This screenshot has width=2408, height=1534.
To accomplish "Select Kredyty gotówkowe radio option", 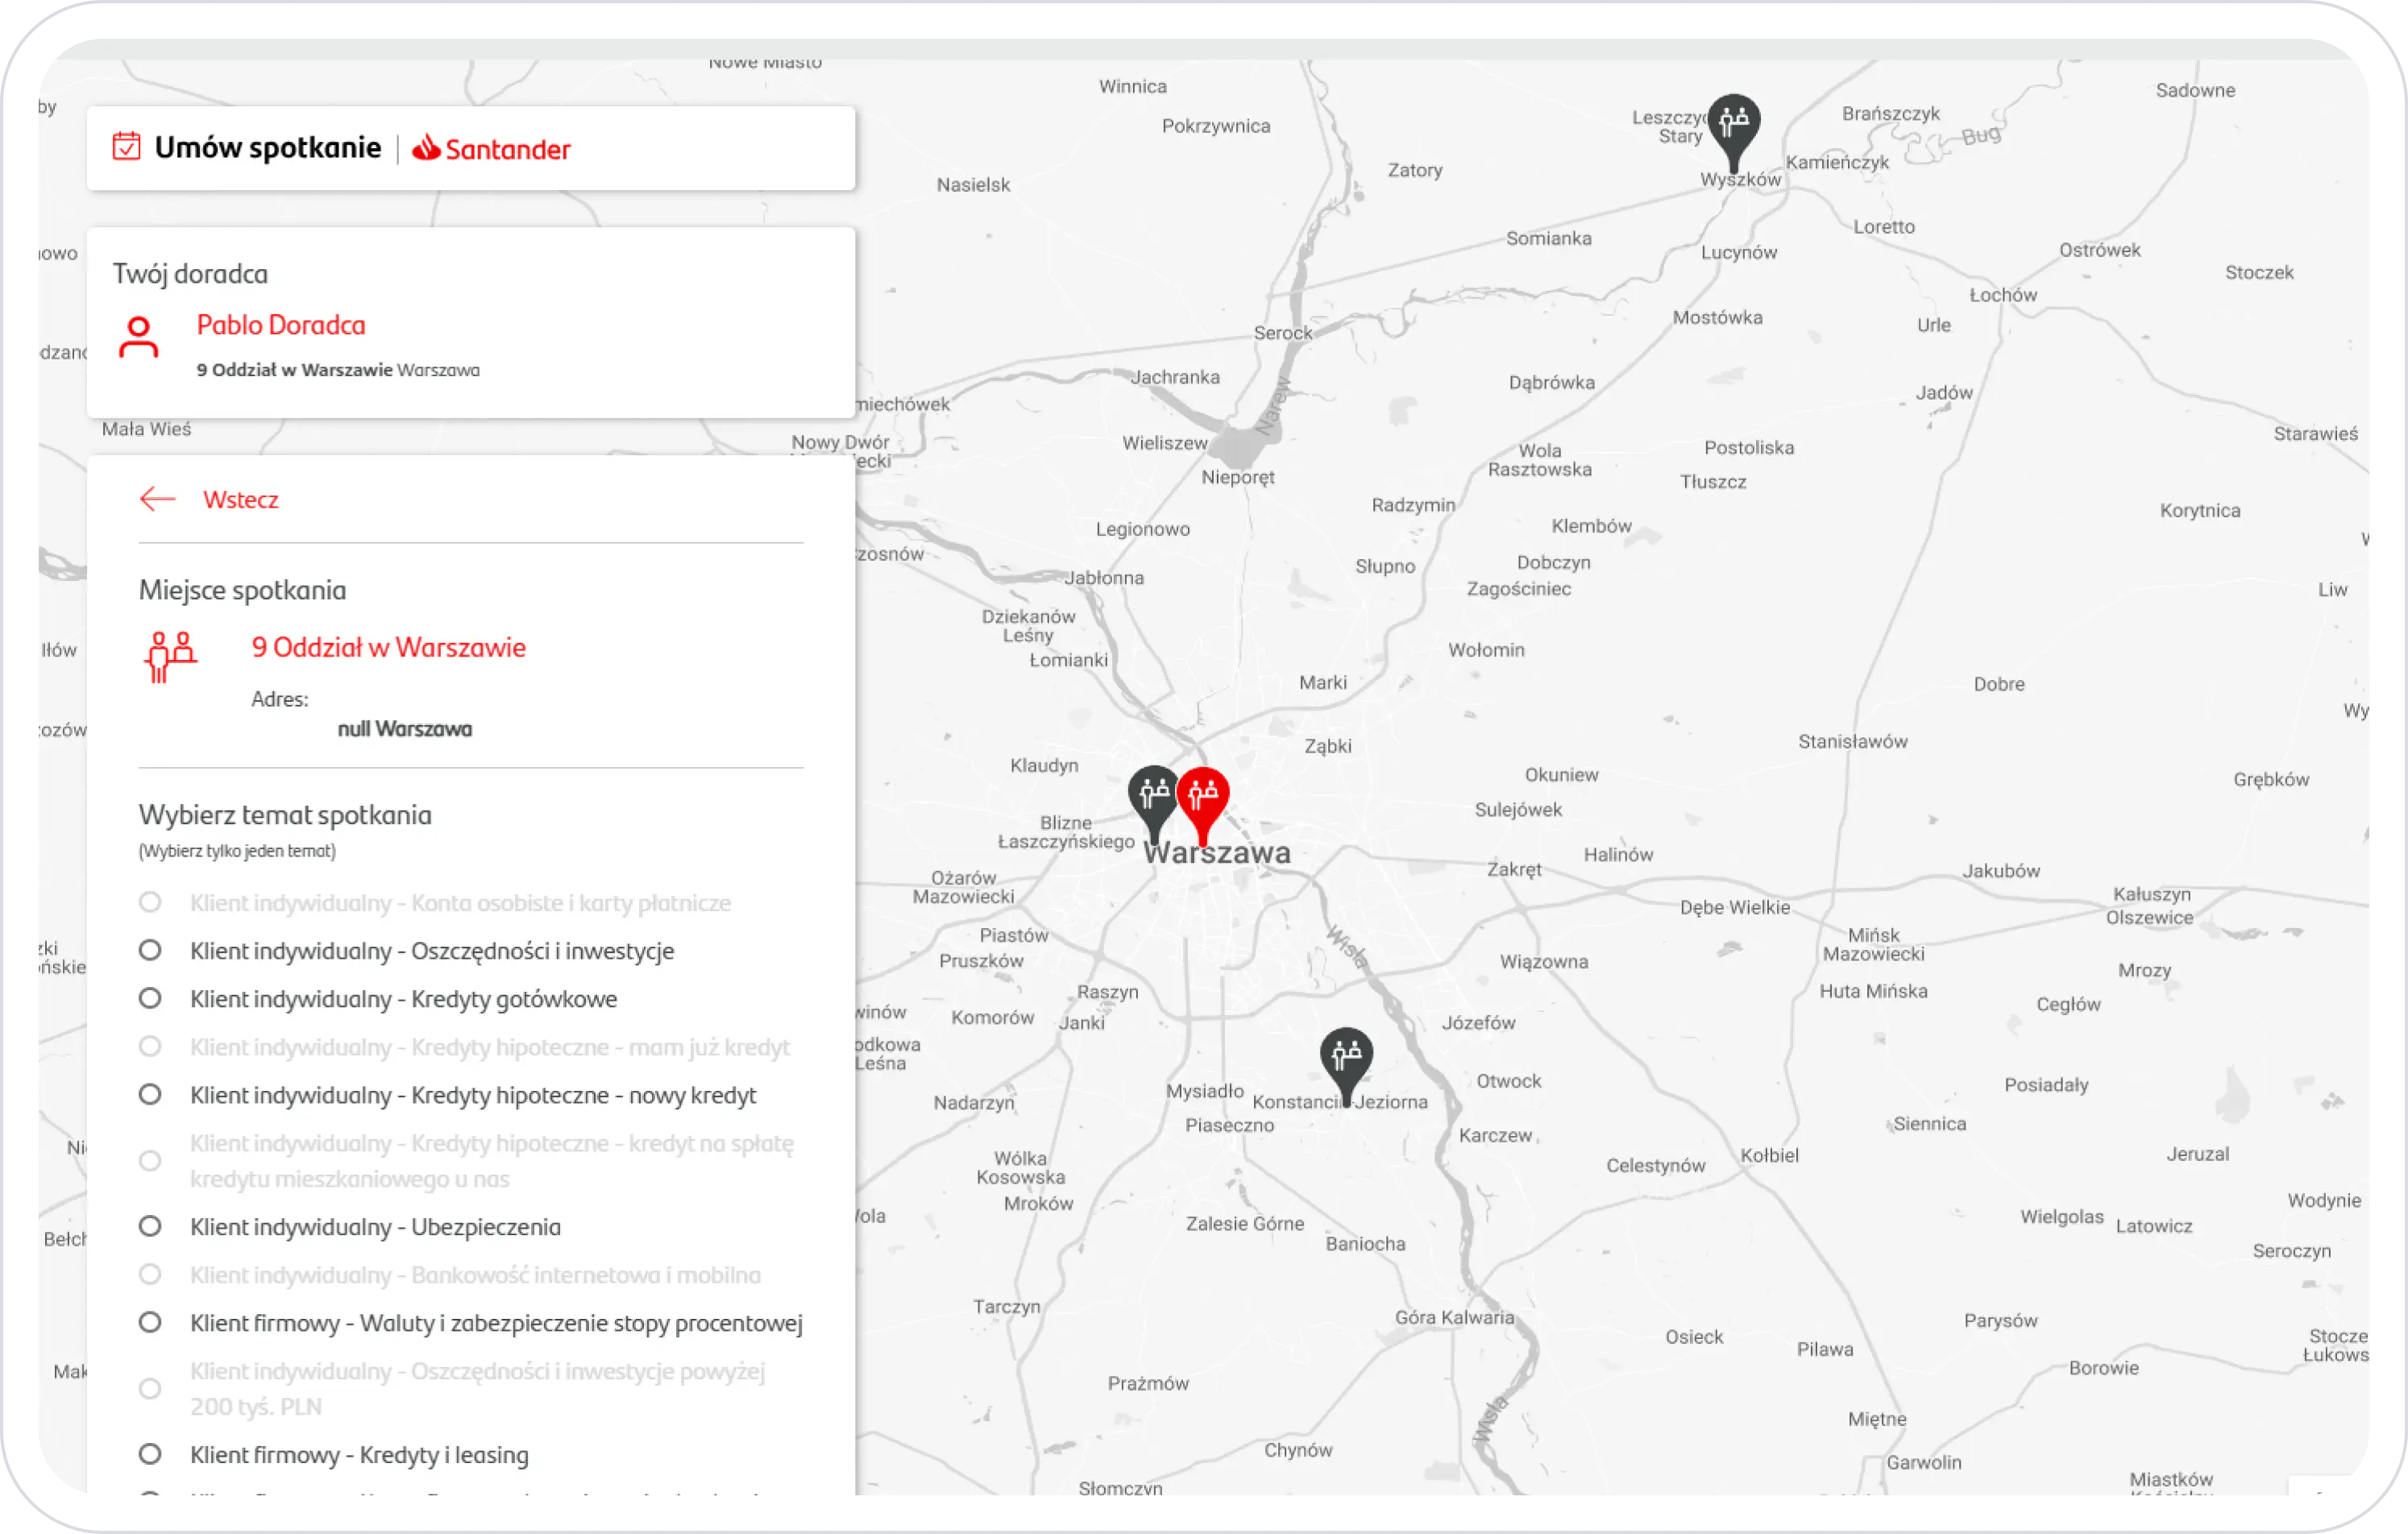I will pos(150,998).
